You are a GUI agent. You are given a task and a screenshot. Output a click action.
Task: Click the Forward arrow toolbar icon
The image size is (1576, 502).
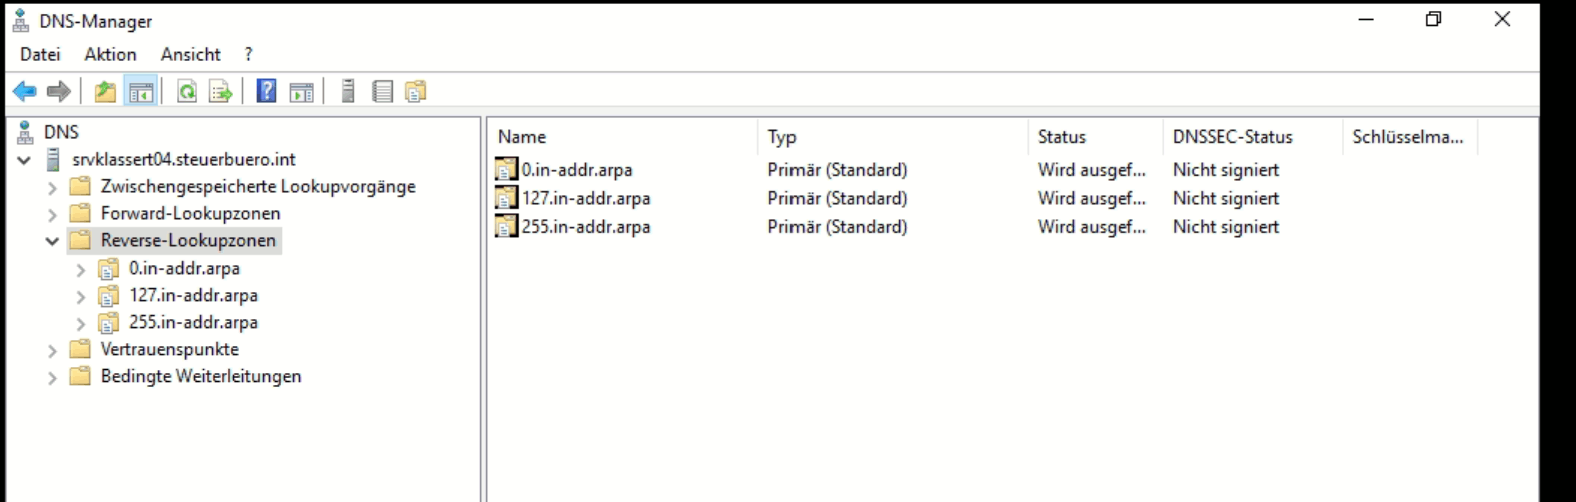coord(59,92)
